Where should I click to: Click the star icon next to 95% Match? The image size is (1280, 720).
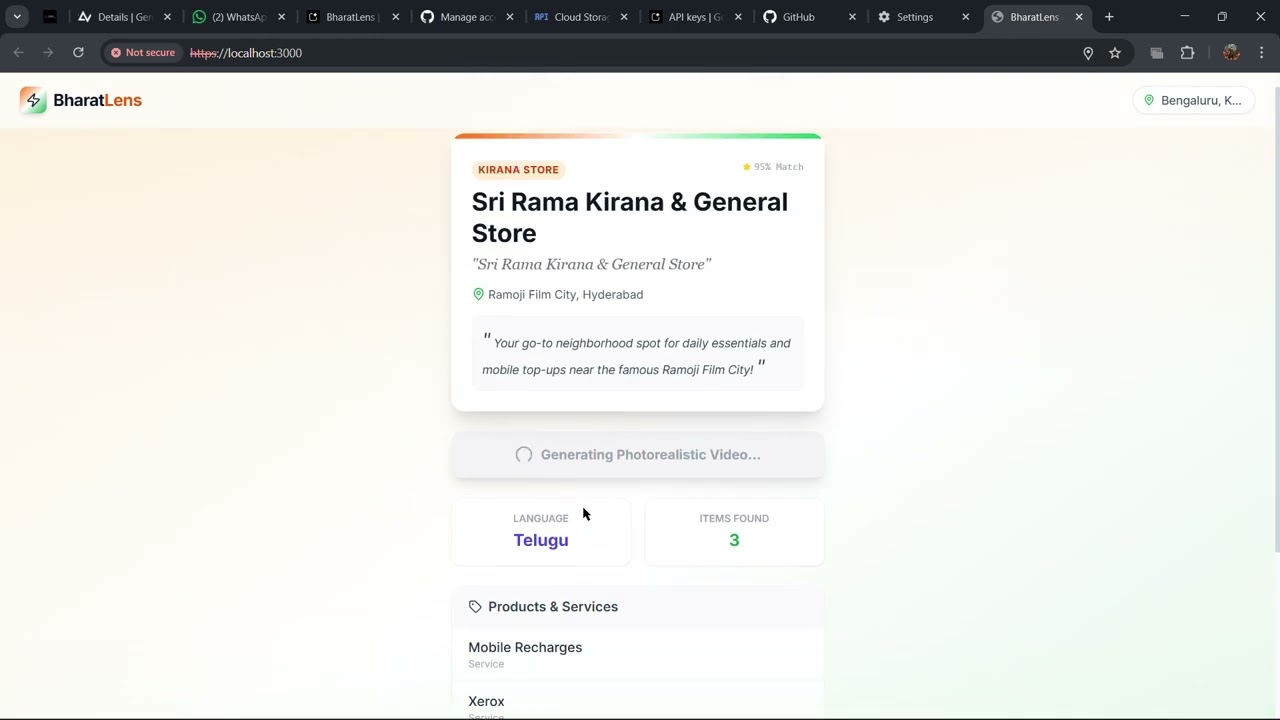pos(746,167)
